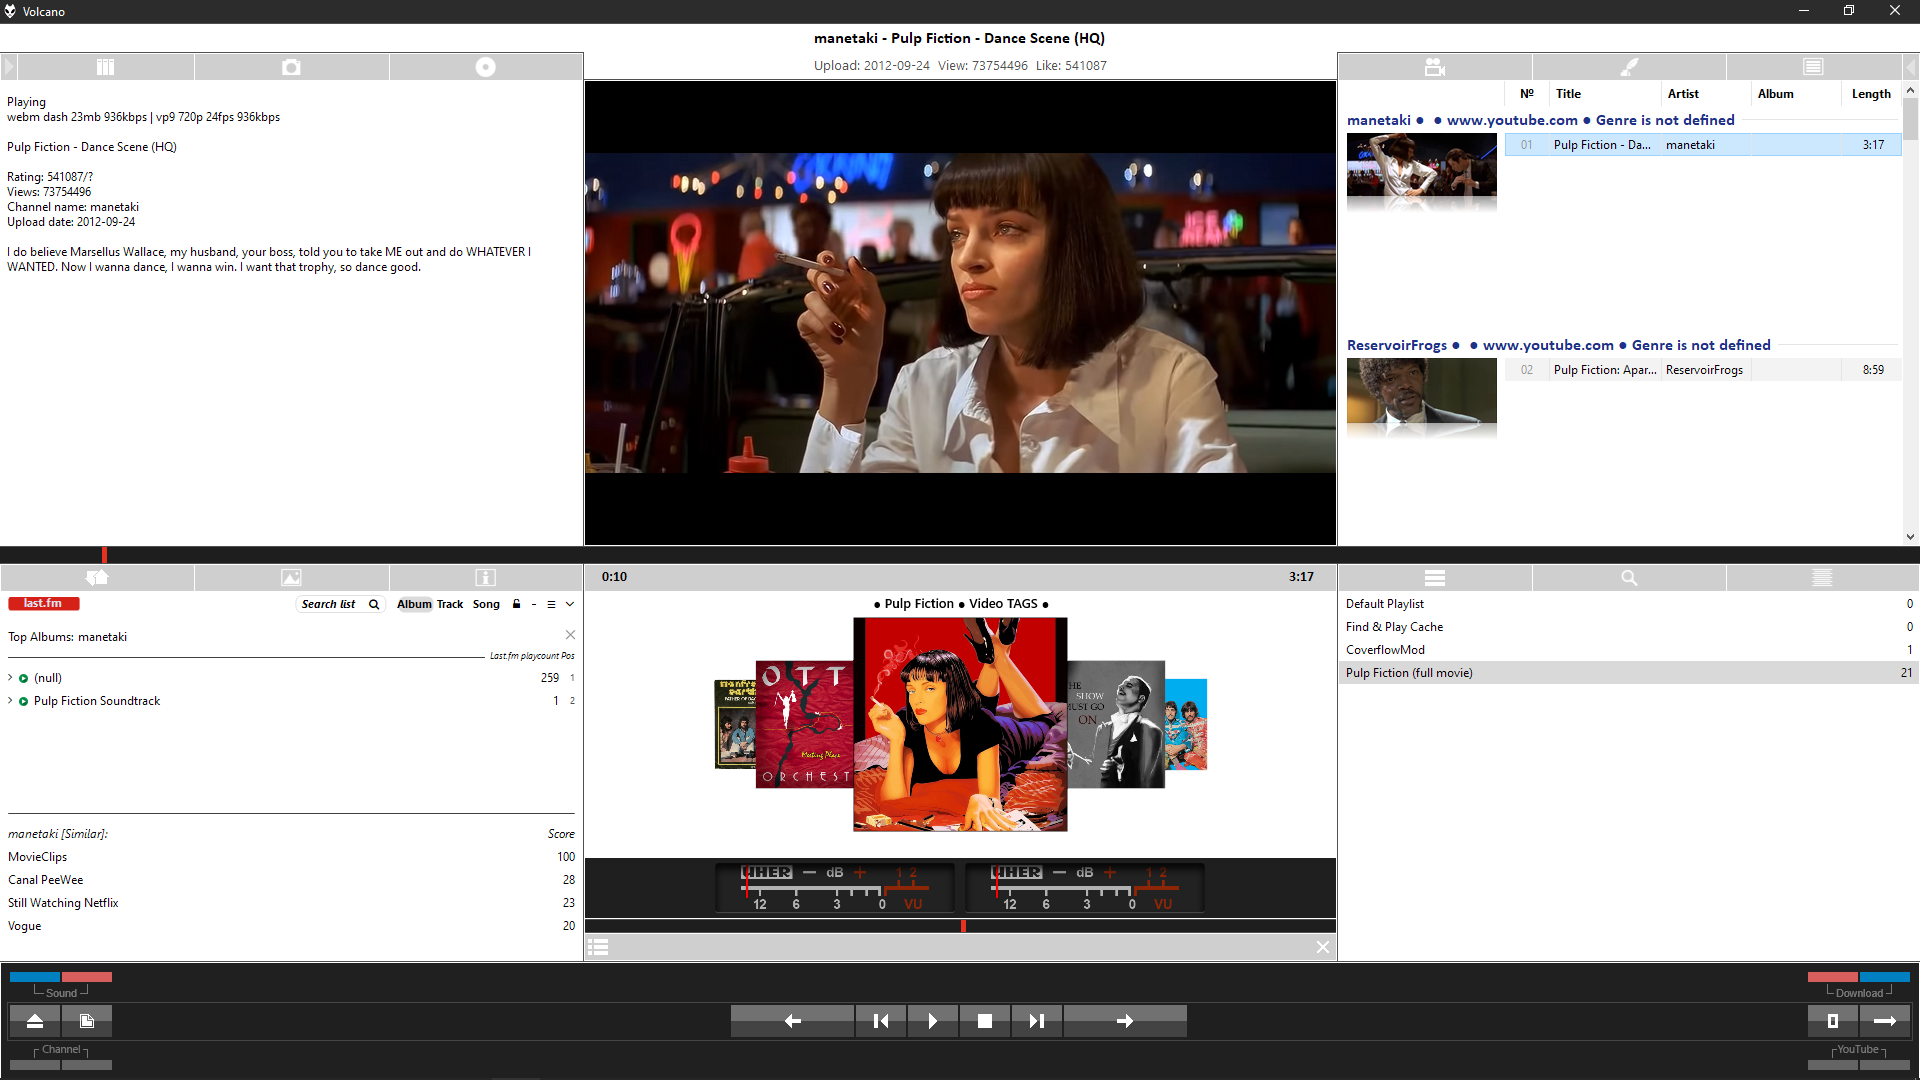Open the camera panel tab icon
This screenshot has height=1080, width=1920.
291,67
